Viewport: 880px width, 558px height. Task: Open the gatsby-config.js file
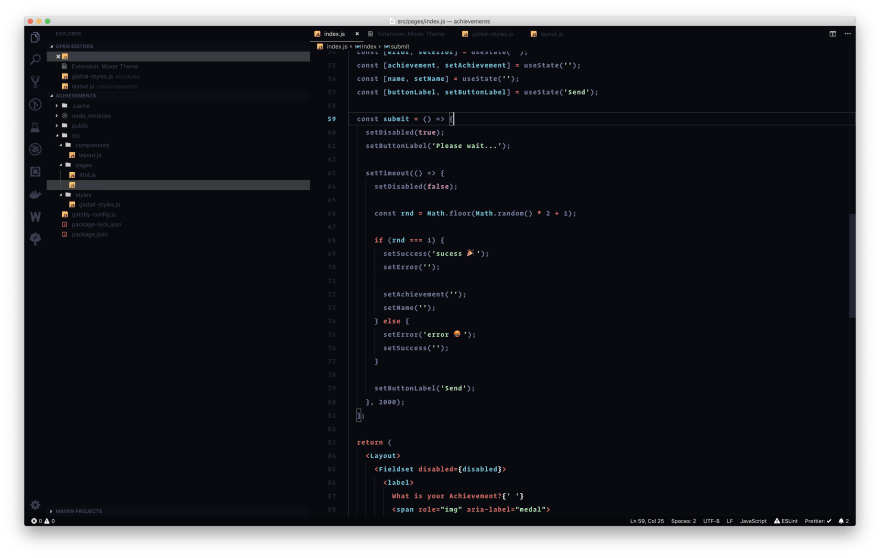tap(93, 214)
